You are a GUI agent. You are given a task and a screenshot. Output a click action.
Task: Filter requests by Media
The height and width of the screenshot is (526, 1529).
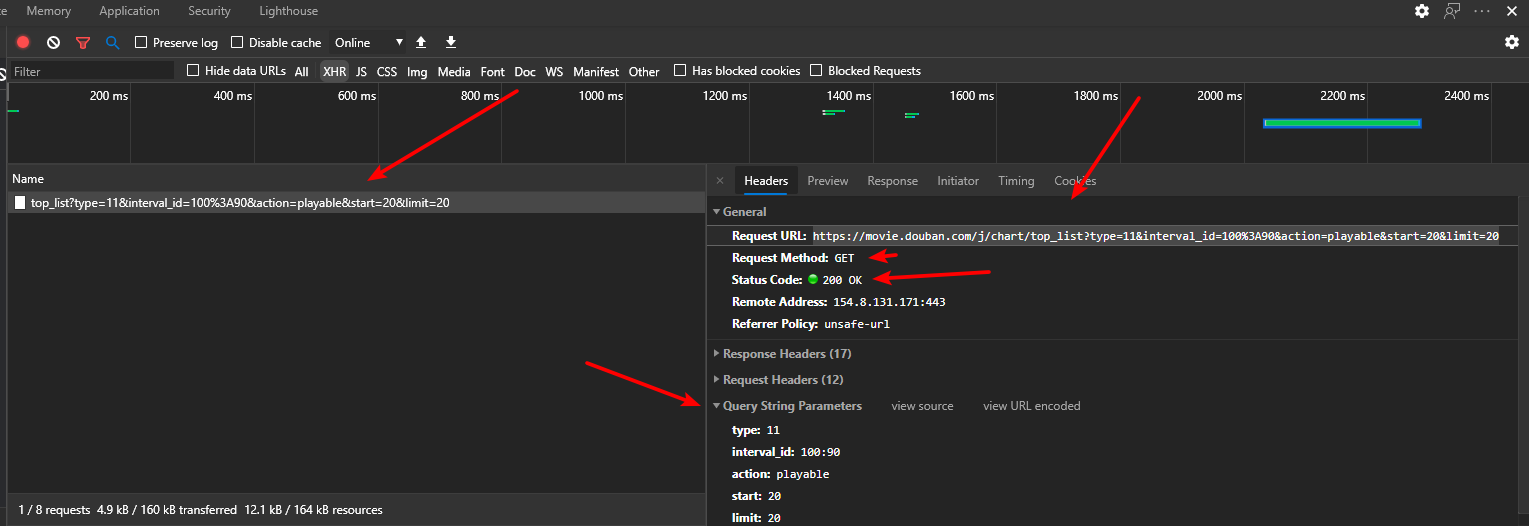[454, 72]
